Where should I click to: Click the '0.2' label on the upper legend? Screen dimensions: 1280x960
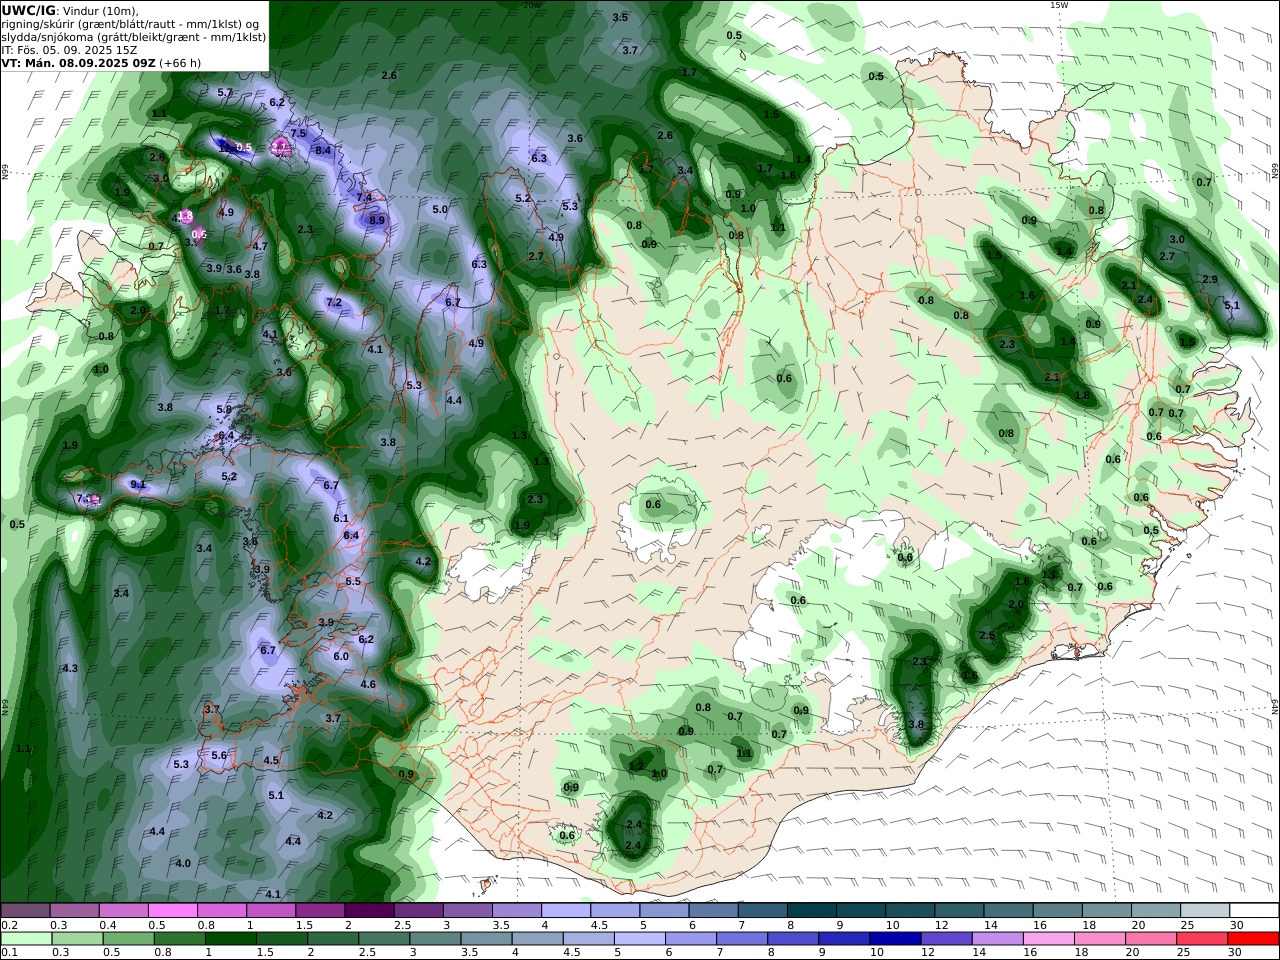[x=9, y=925]
